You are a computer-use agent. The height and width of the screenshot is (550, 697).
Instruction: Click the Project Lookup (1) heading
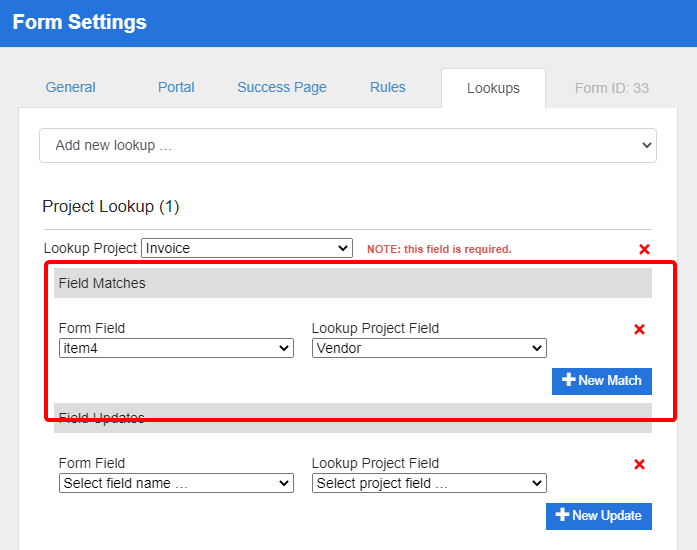(110, 207)
